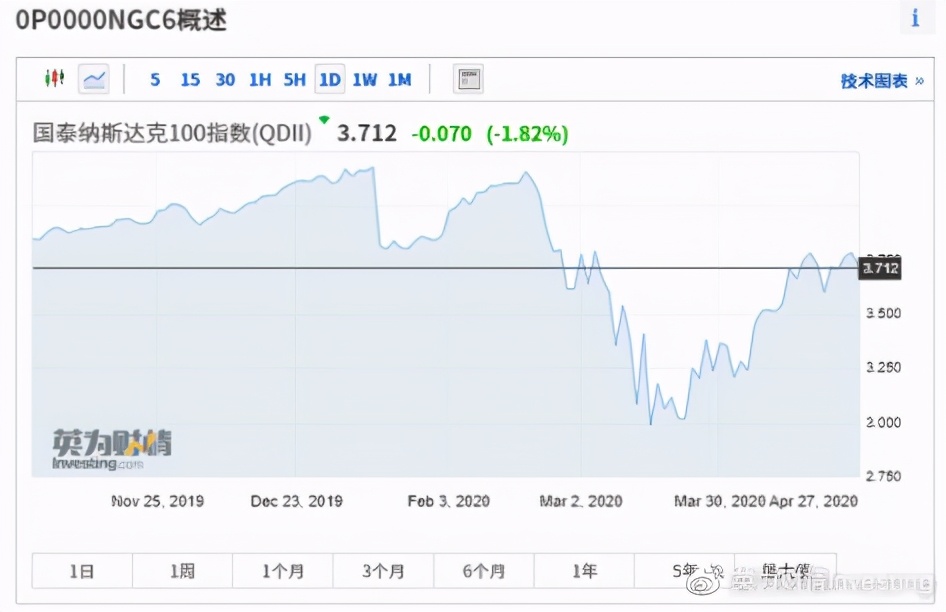Switch to candlestick chart view

coord(56,78)
